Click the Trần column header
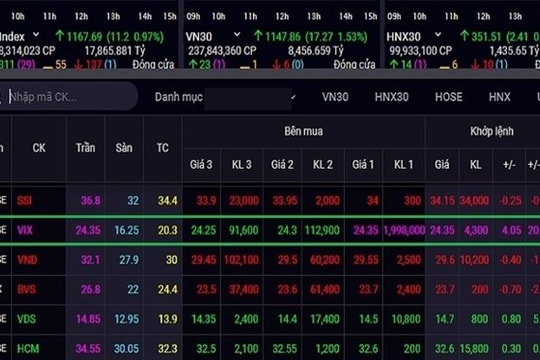The image size is (540, 360). [85, 148]
